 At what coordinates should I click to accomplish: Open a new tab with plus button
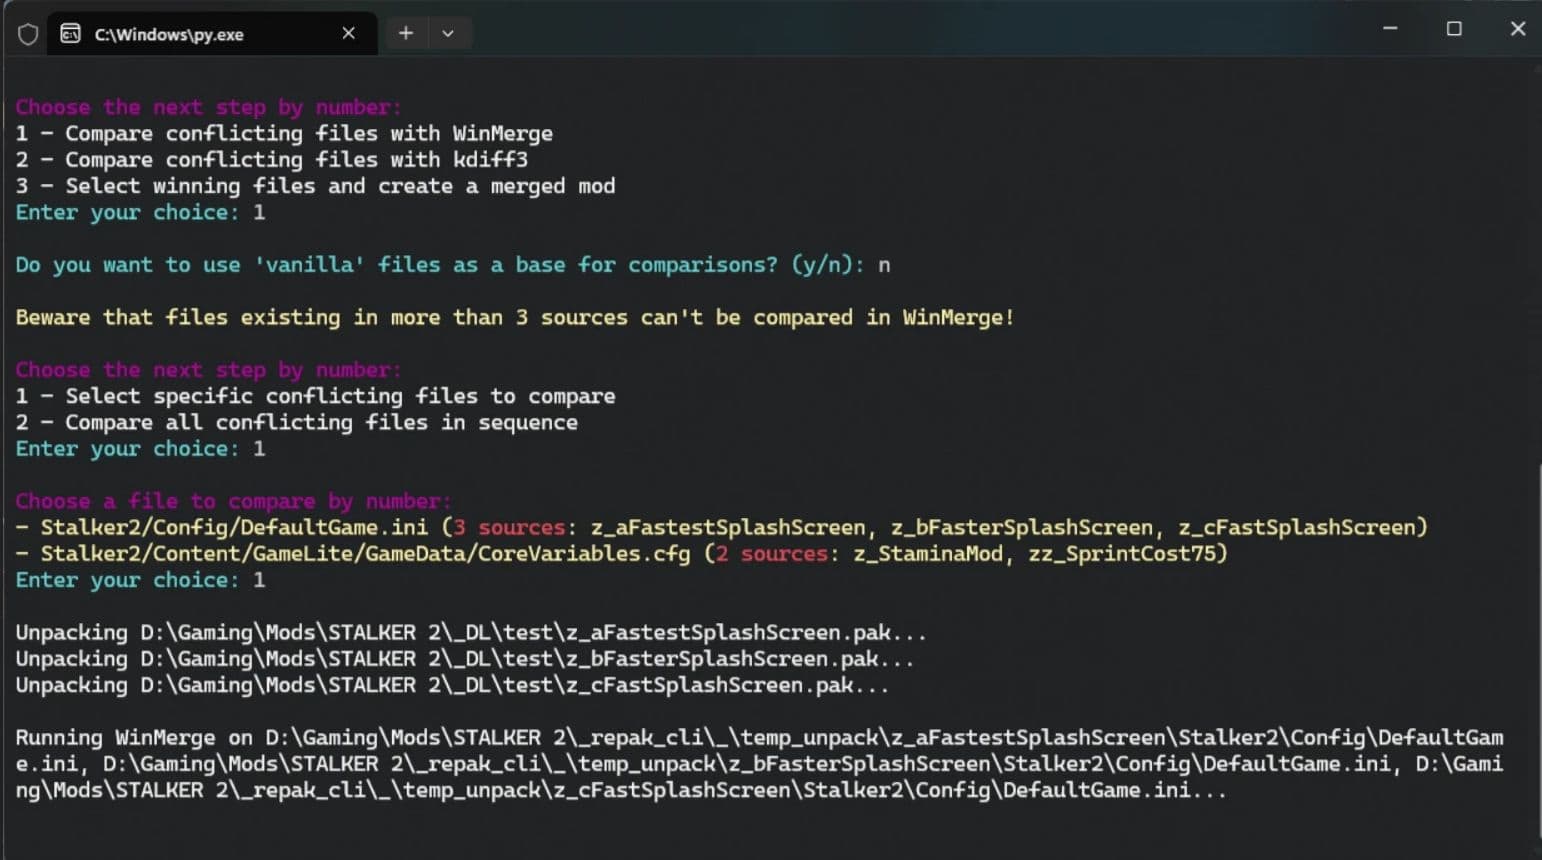point(406,33)
